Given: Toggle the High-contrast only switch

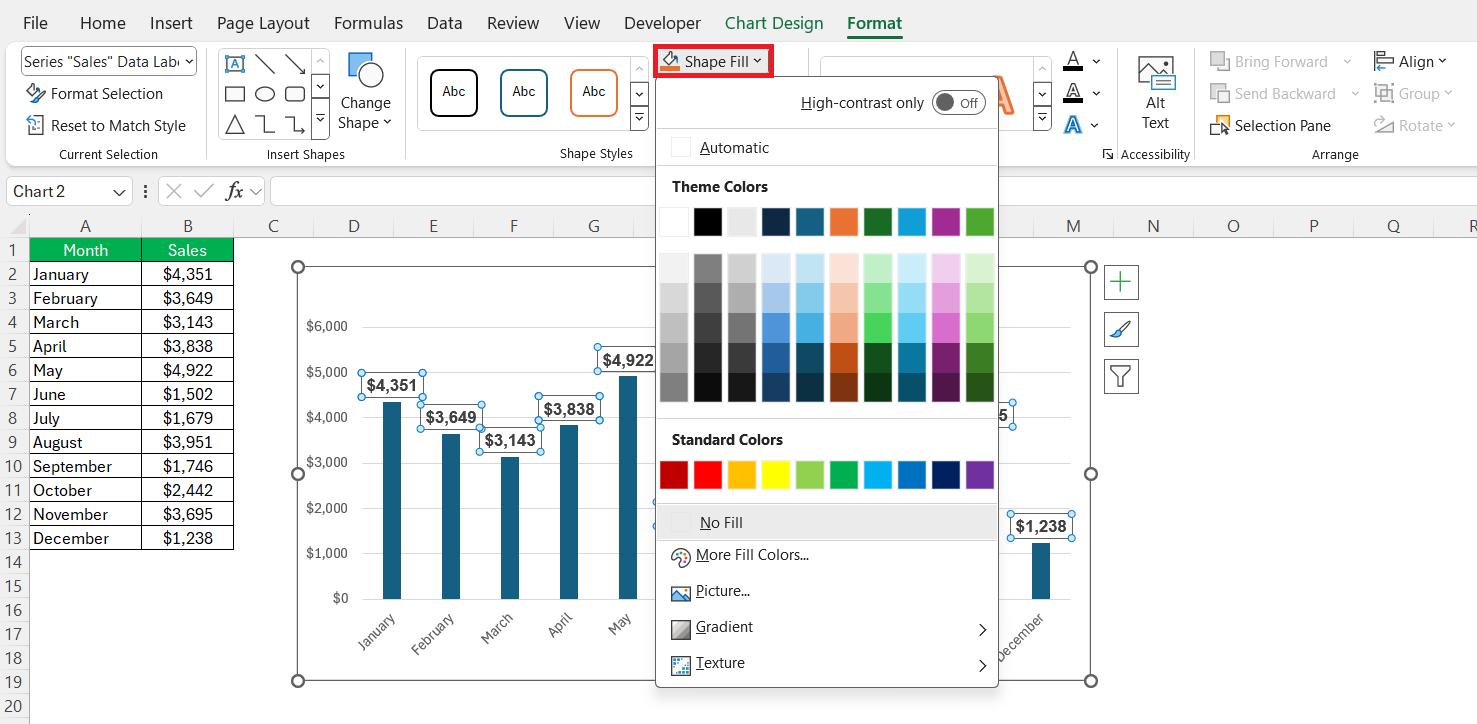Looking at the screenshot, I should tap(958, 103).
